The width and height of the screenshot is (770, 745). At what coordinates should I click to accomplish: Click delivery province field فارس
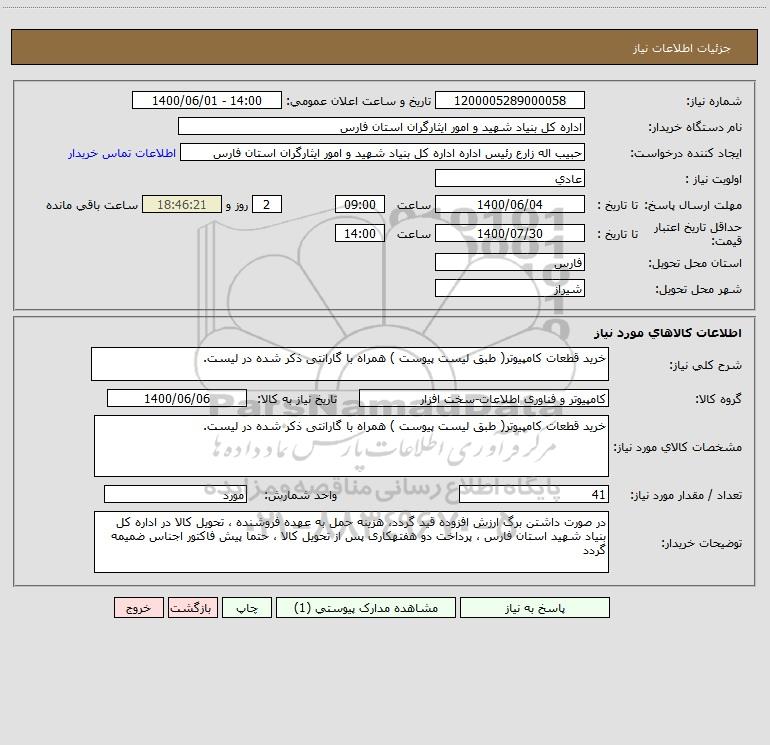(x=510, y=262)
